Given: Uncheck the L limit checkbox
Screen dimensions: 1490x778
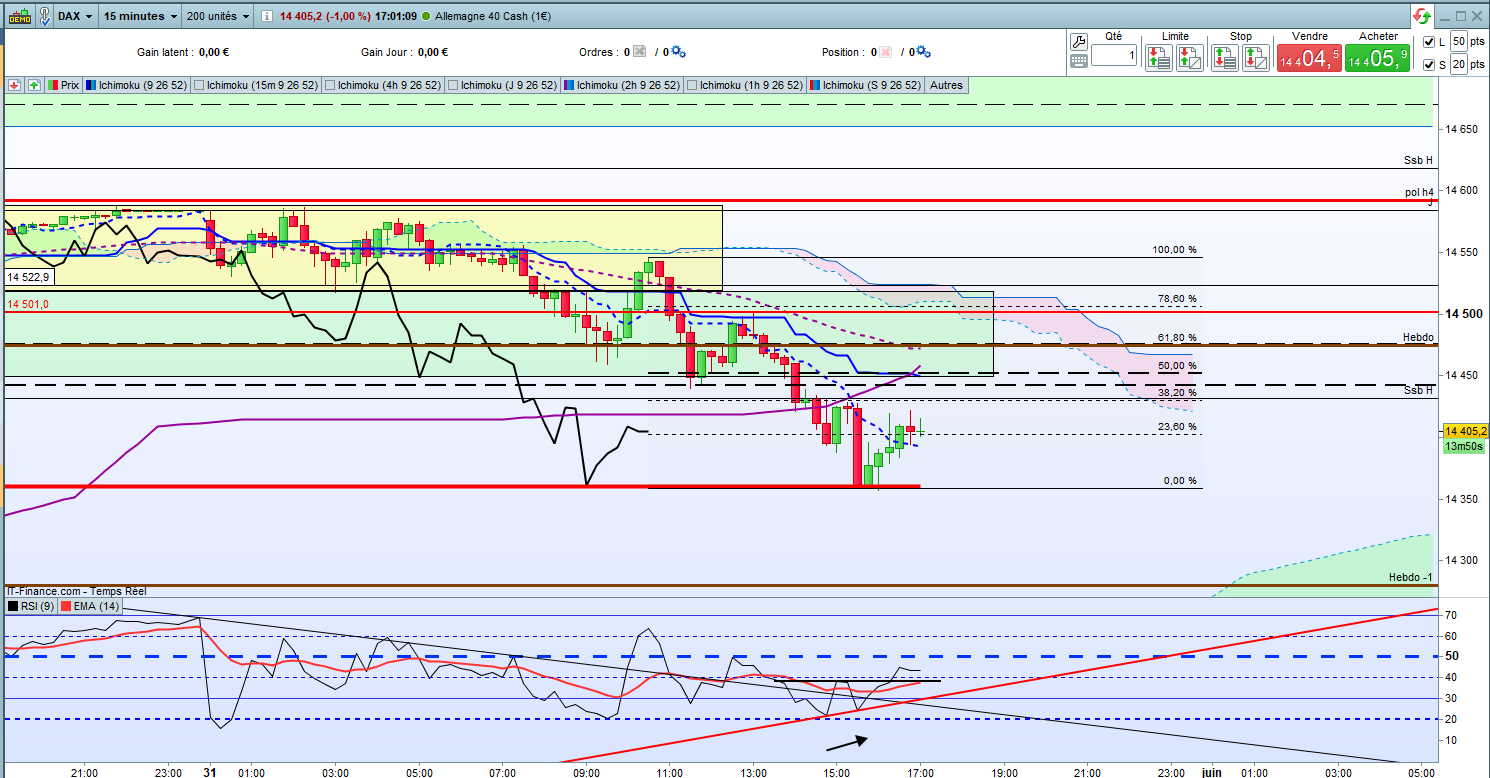Looking at the screenshot, I should coord(1429,42).
